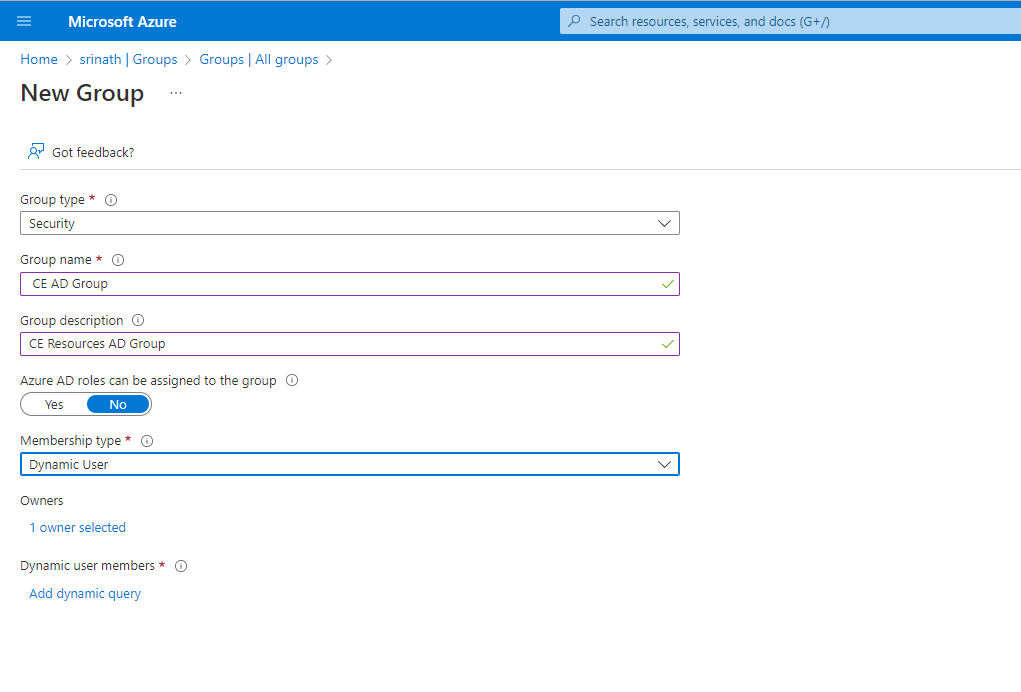Click the Group name info icon
1021x692 pixels.
118,260
